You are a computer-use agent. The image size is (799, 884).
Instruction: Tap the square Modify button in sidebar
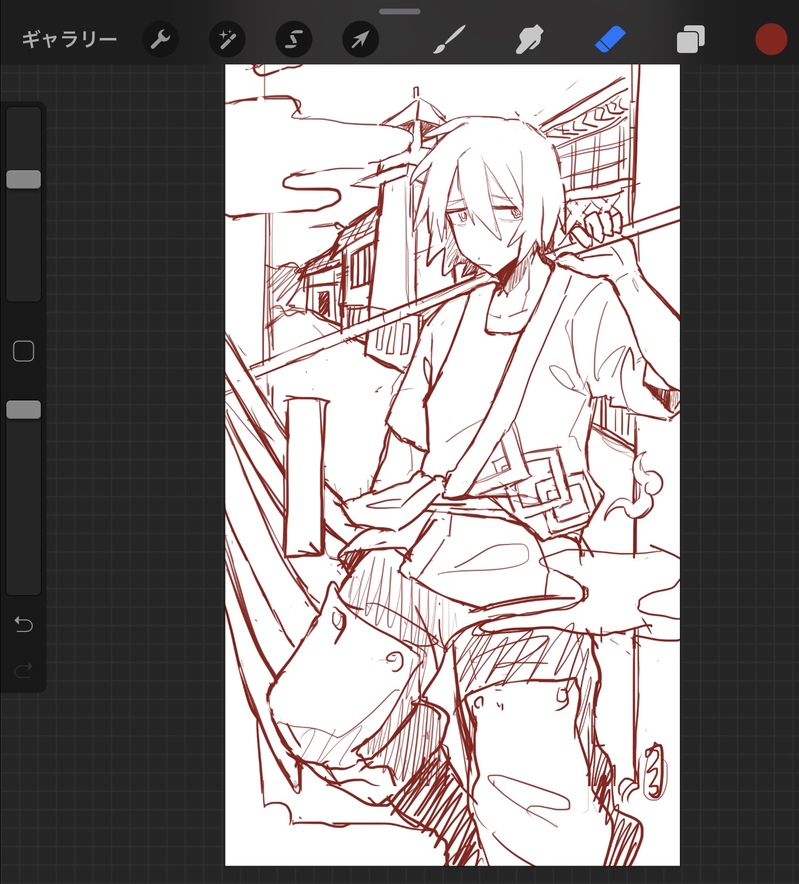click(24, 351)
